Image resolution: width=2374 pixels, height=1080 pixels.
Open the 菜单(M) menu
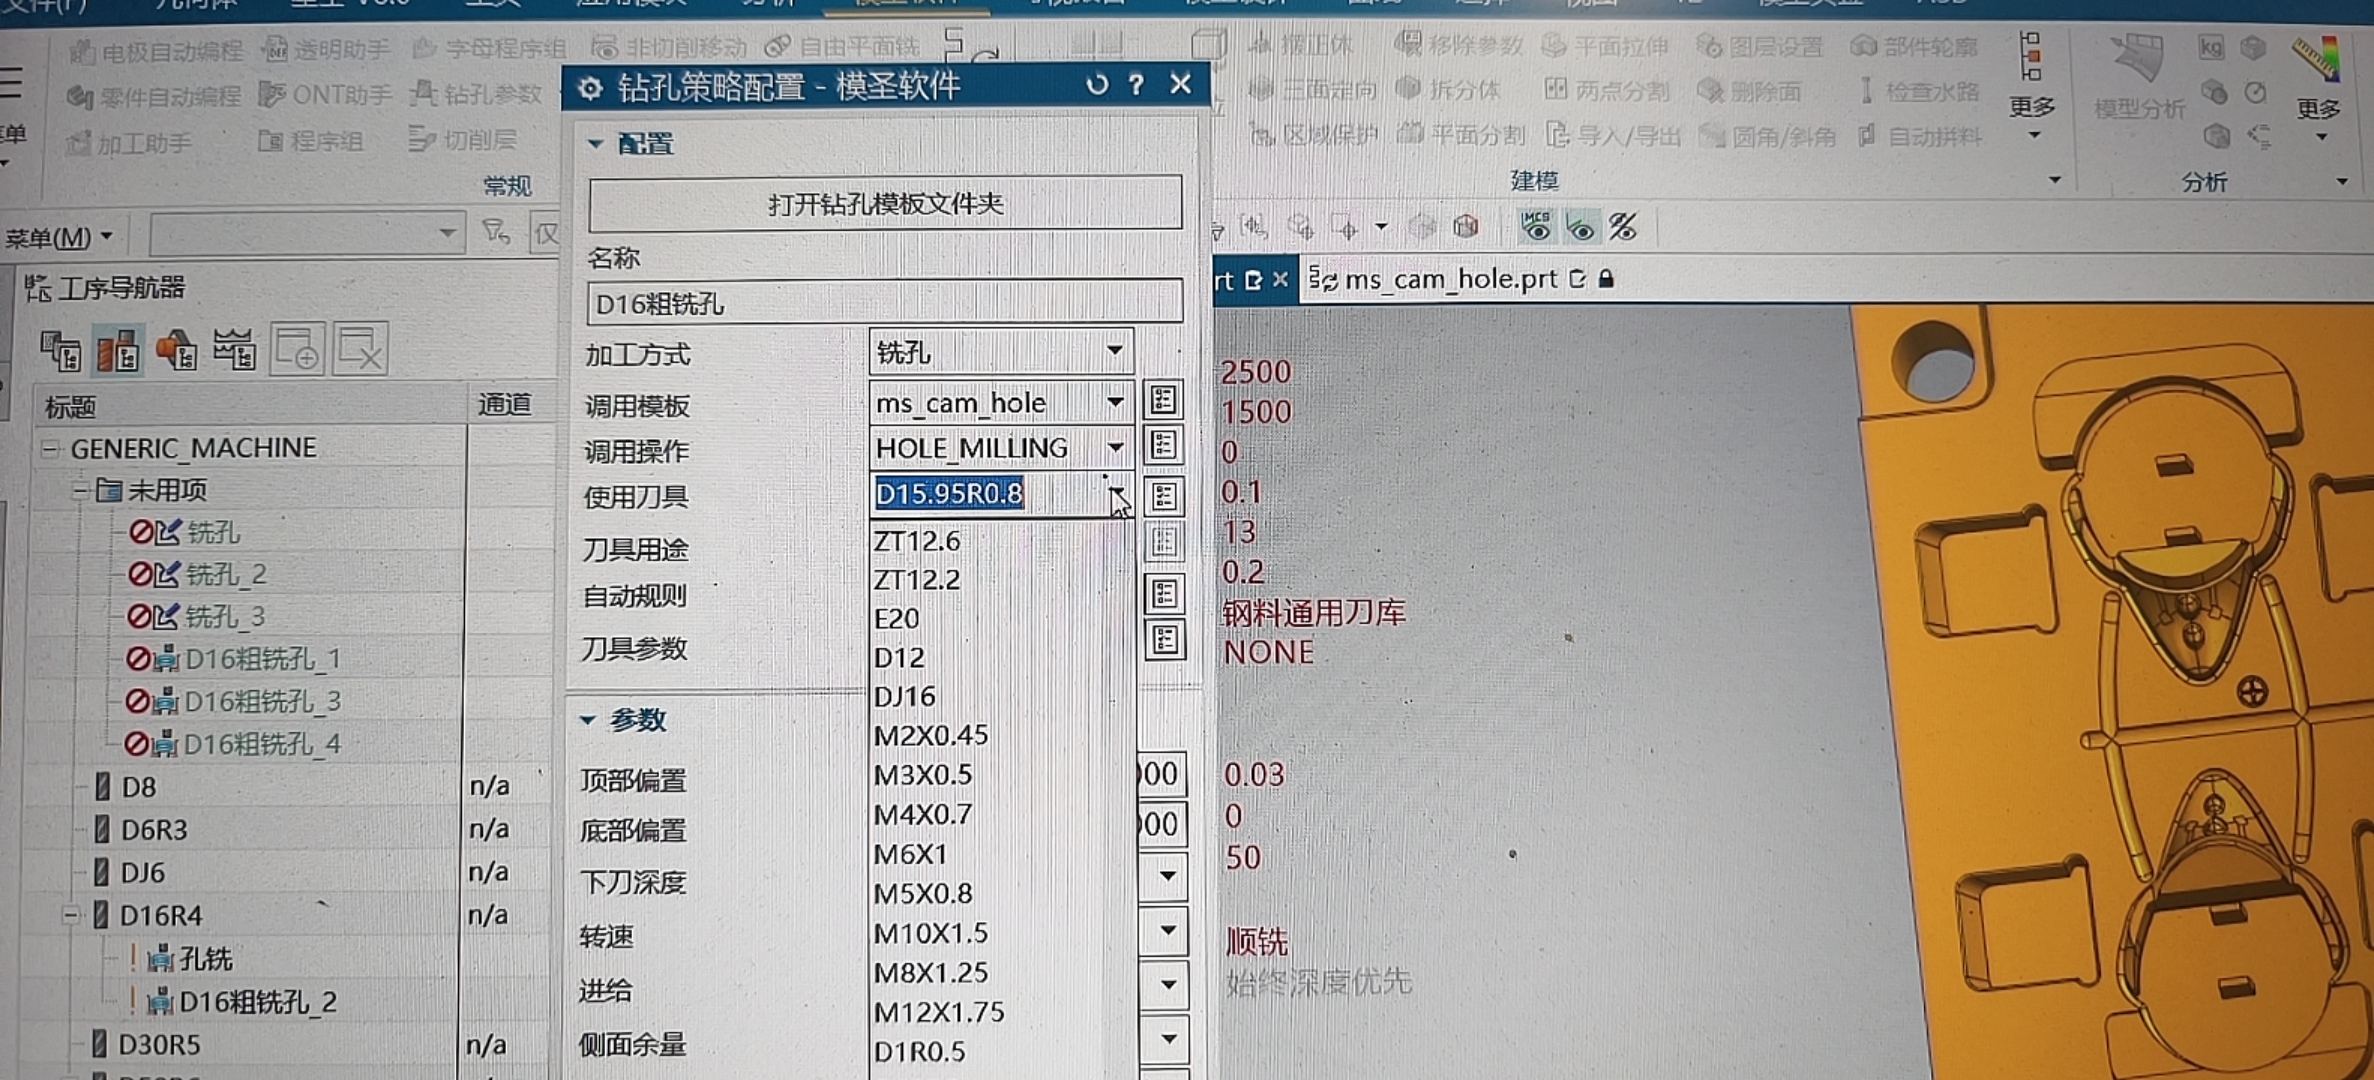coord(58,238)
